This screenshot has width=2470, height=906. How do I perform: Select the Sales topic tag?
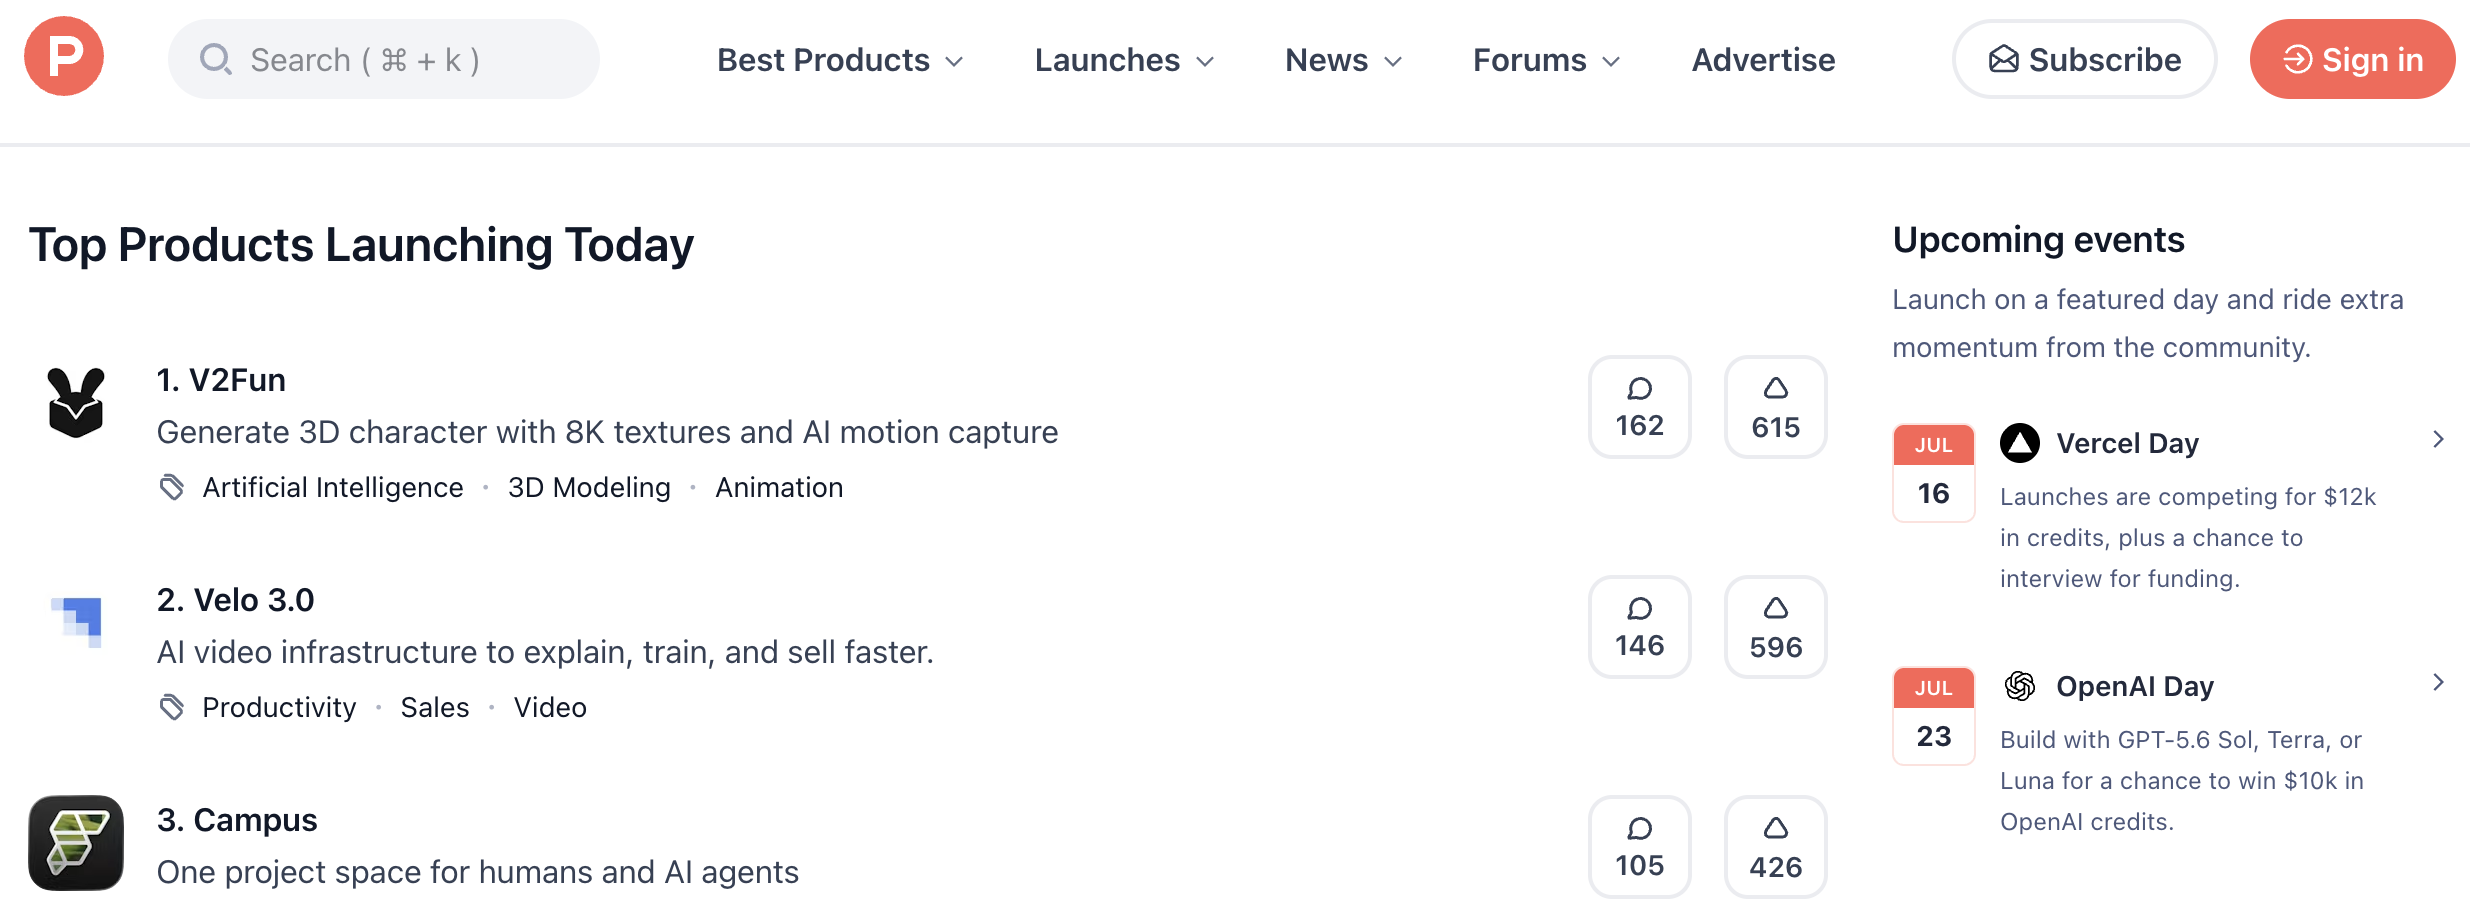coord(435,707)
